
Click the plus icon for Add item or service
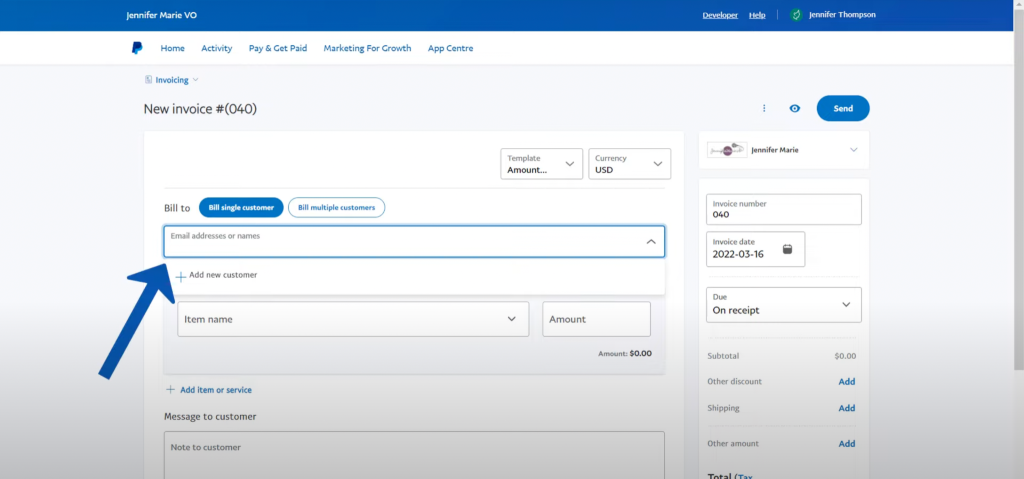click(x=170, y=389)
